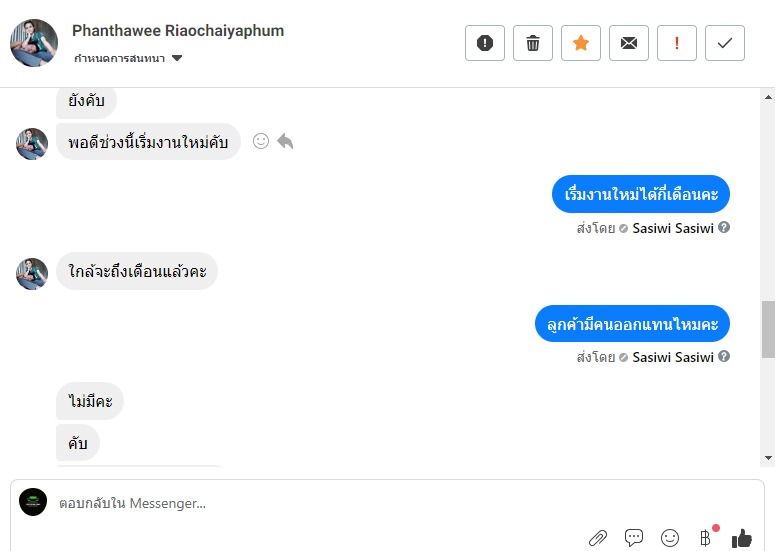Click sender name Sasiwi Sasiwi under เริ่มงานใหม่ได้กี่เดือนคะ
Viewport: 775px width, 551px height.
673,228
